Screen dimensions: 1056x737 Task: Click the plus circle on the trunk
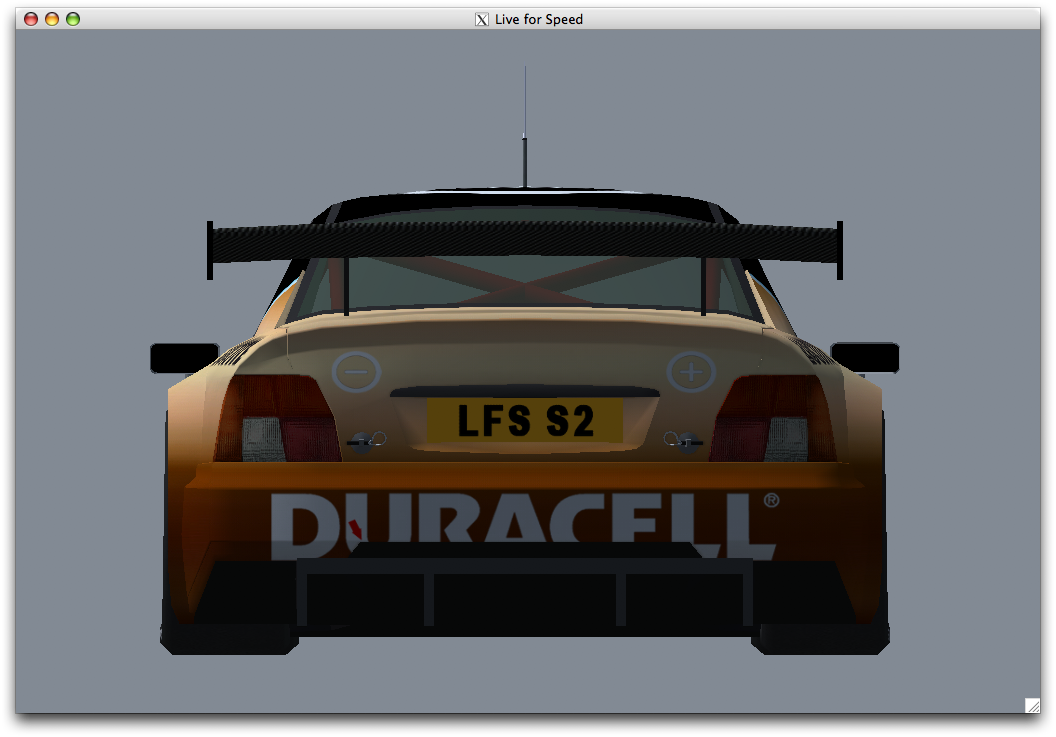tap(691, 372)
